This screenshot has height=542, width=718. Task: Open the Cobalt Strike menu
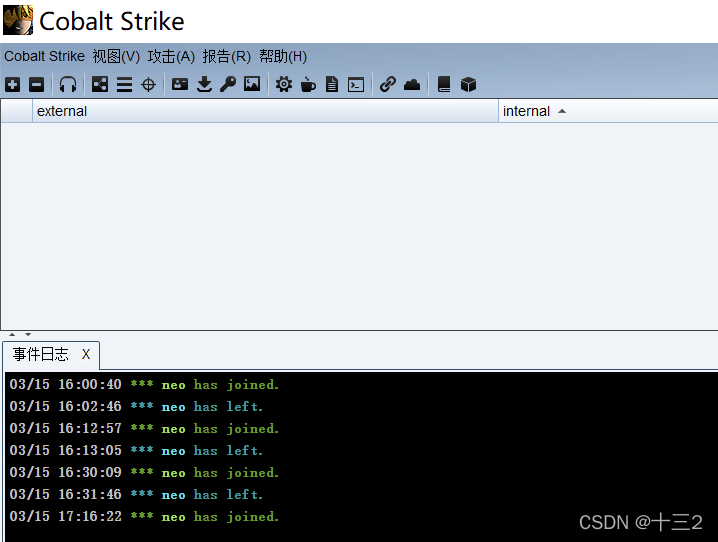tap(44, 56)
